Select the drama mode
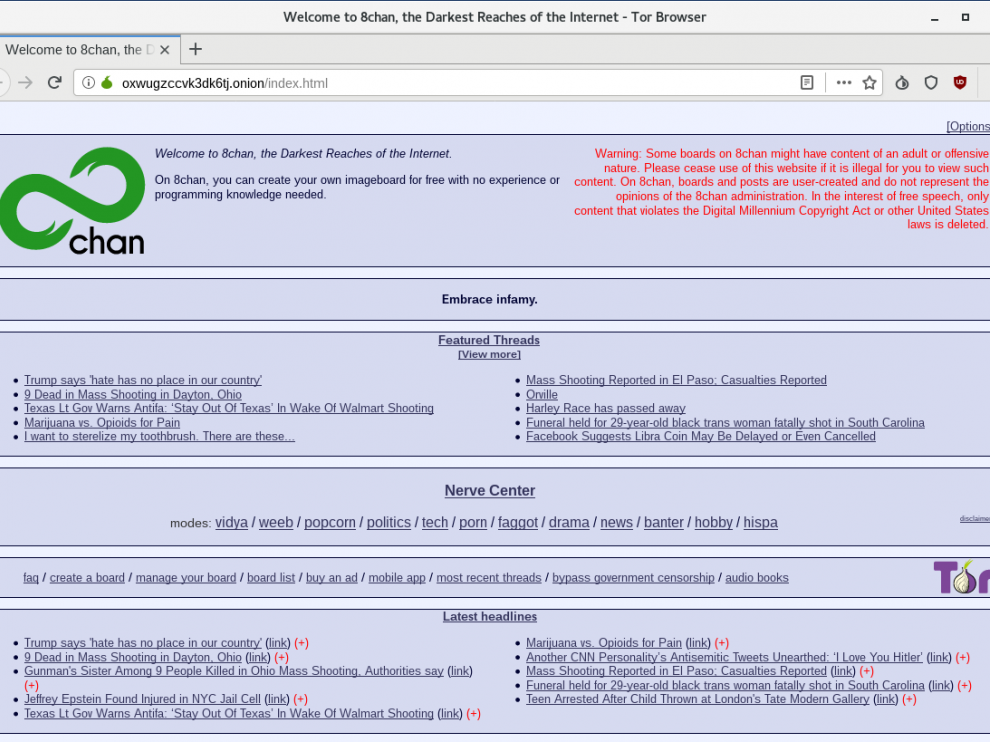This screenshot has width=990, height=742. 569,522
